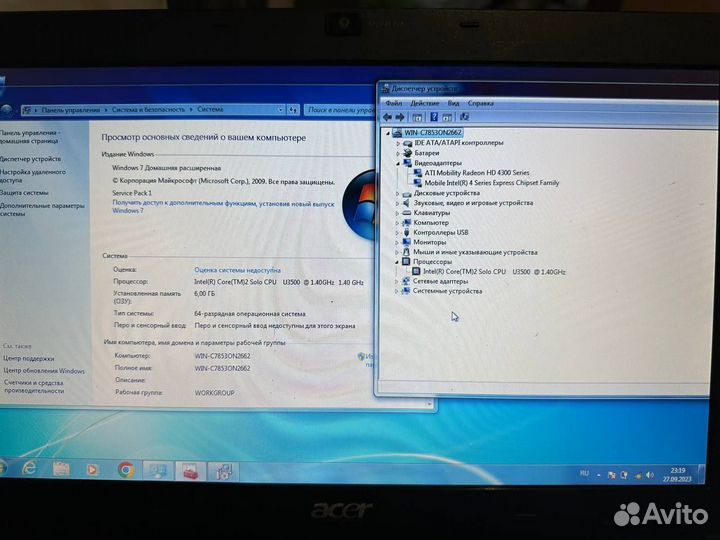Expand the Сетевые адаптеры node
720x540 pixels.
[x=397, y=281]
